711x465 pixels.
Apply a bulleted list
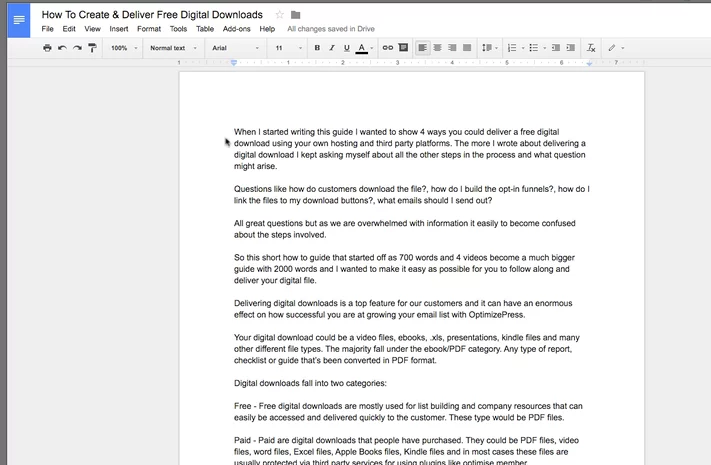coord(534,48)
